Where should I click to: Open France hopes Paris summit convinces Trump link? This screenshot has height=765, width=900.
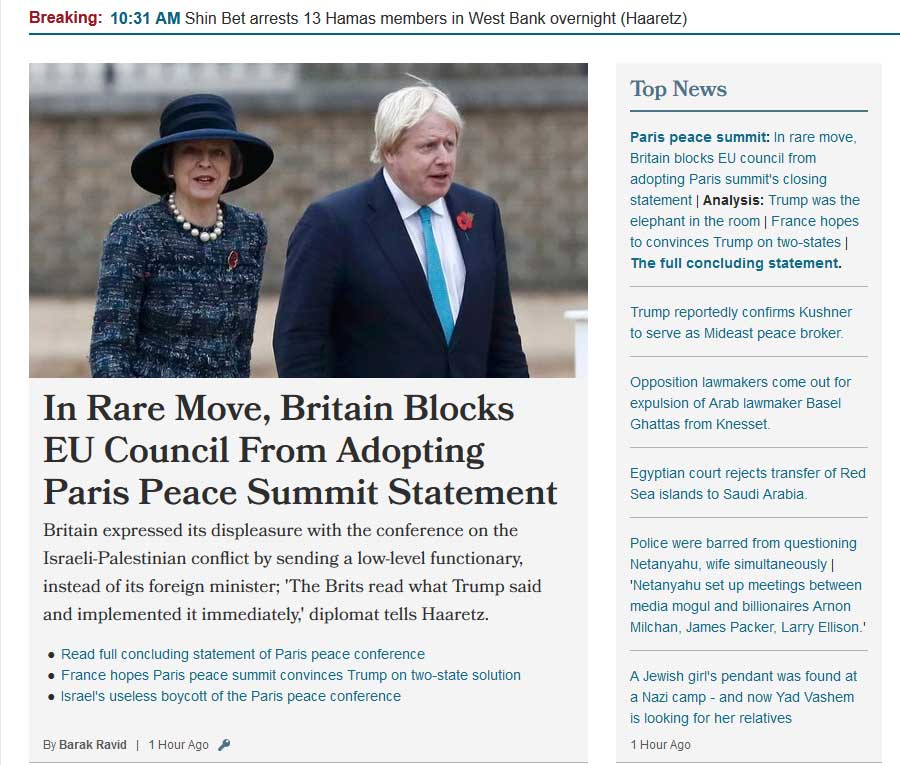291,675
